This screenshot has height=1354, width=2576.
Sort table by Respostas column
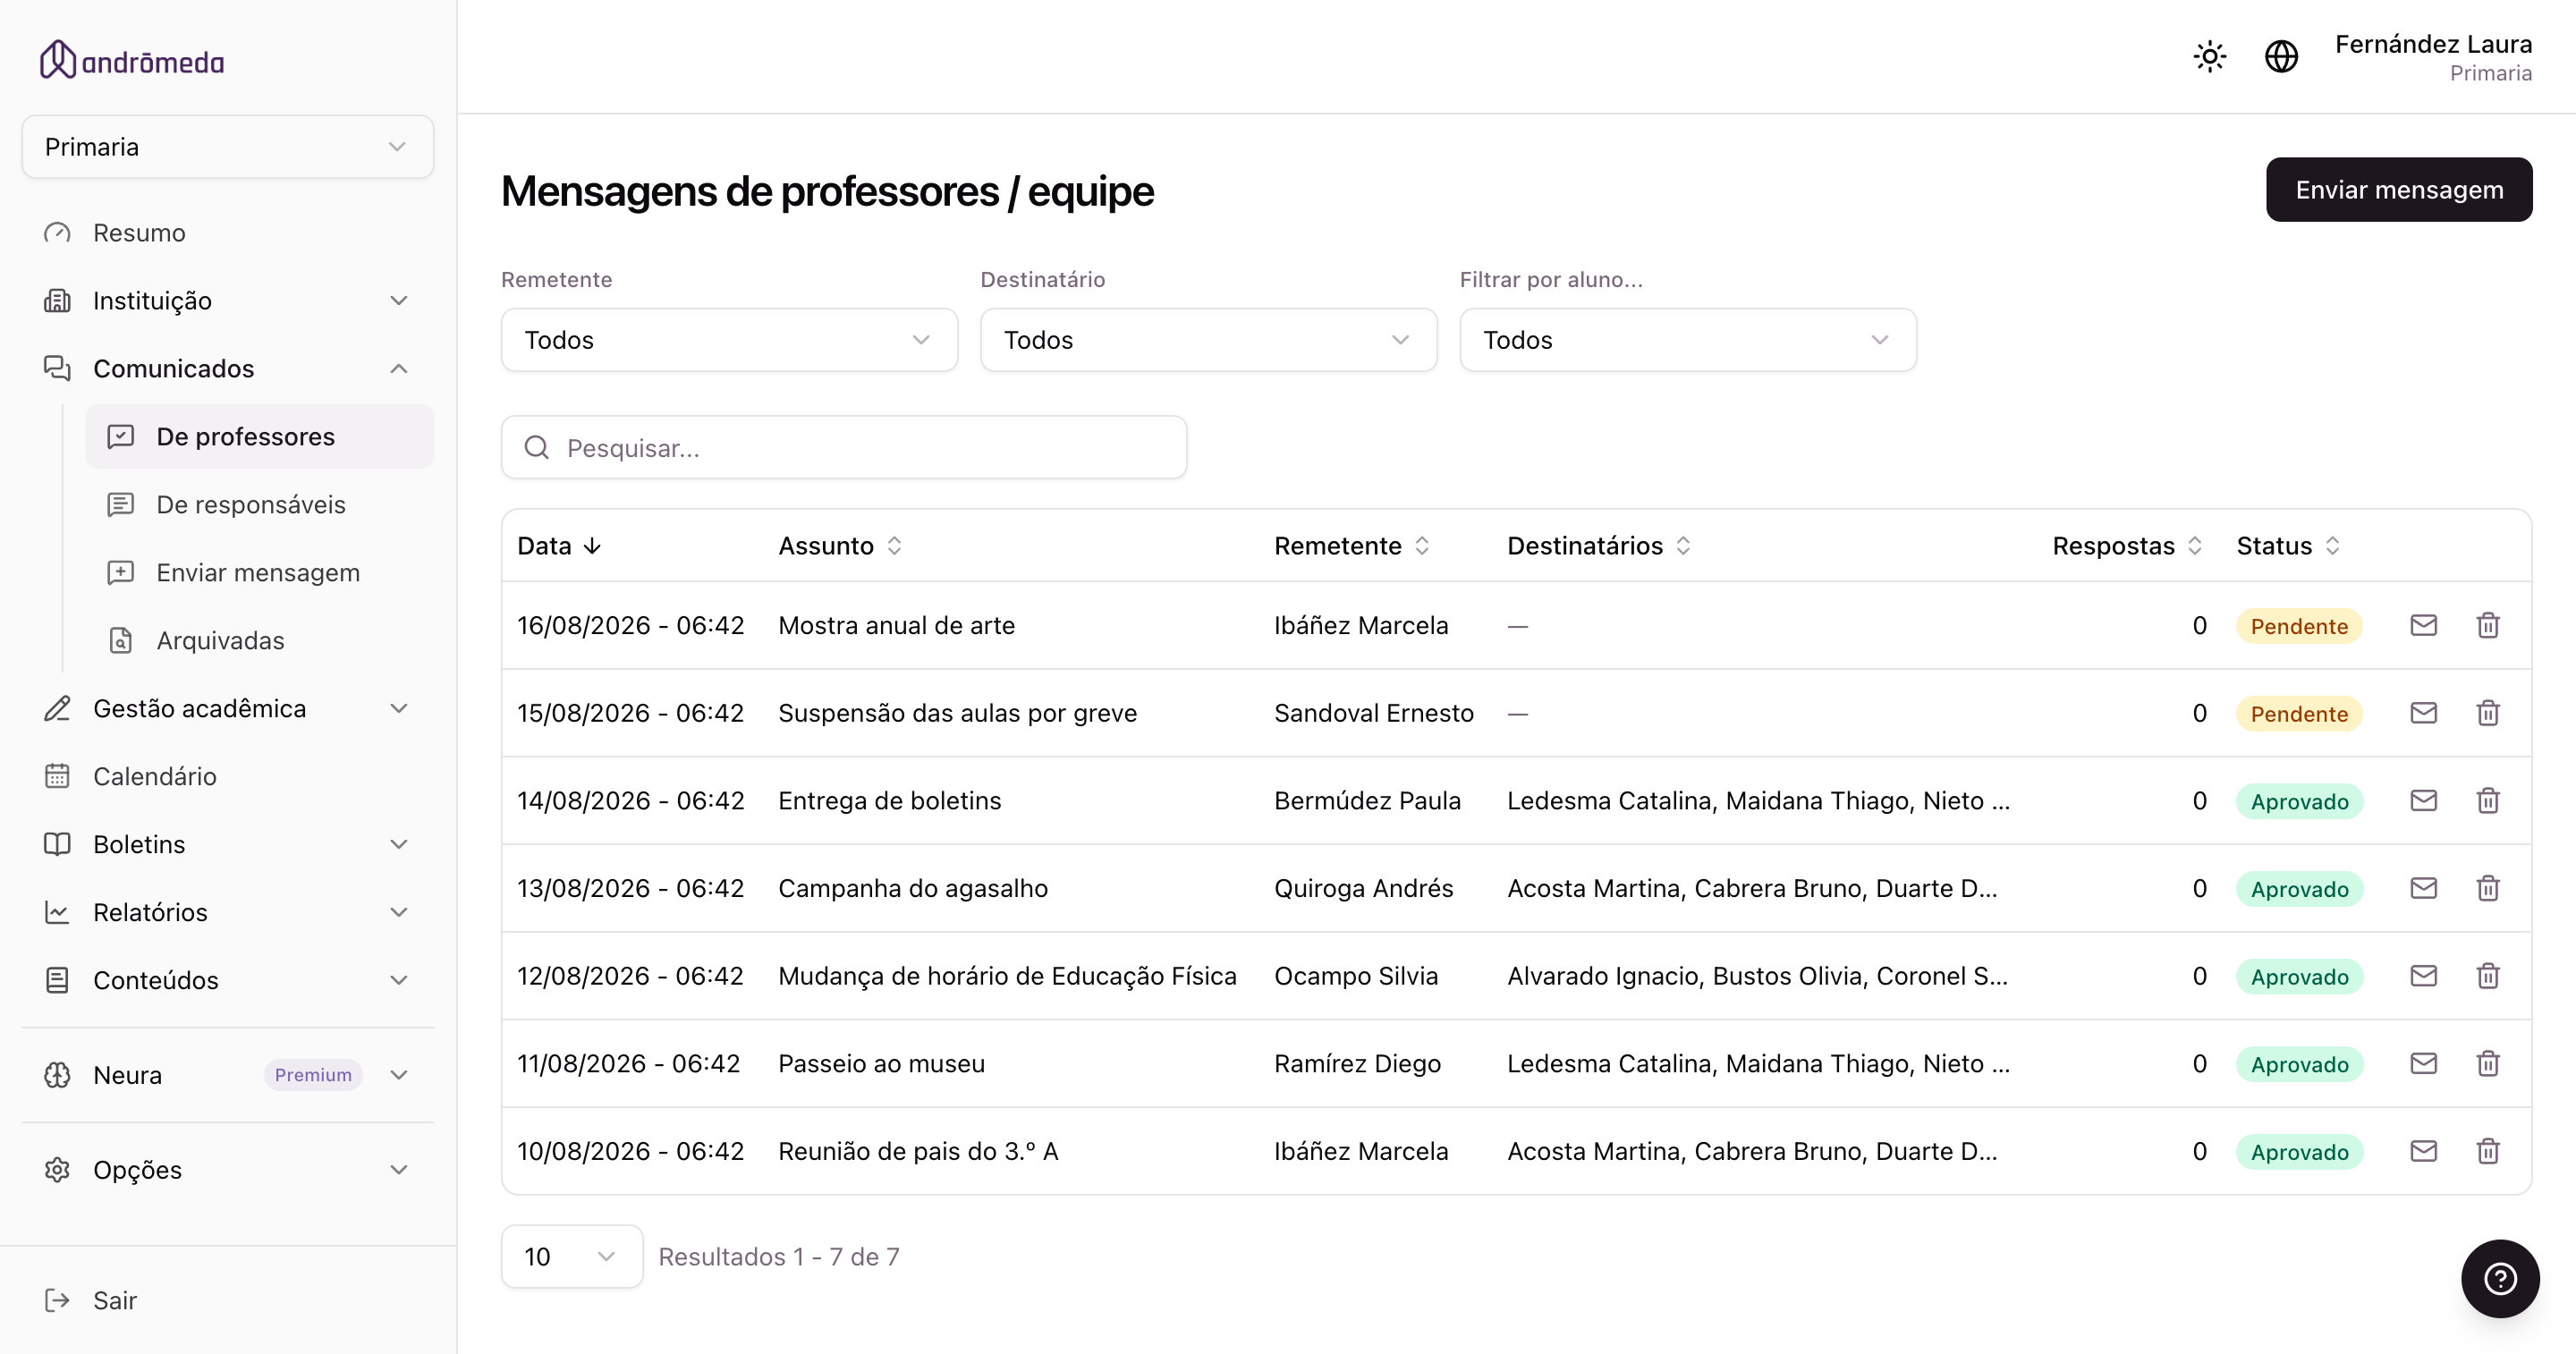coord(2127,546)
